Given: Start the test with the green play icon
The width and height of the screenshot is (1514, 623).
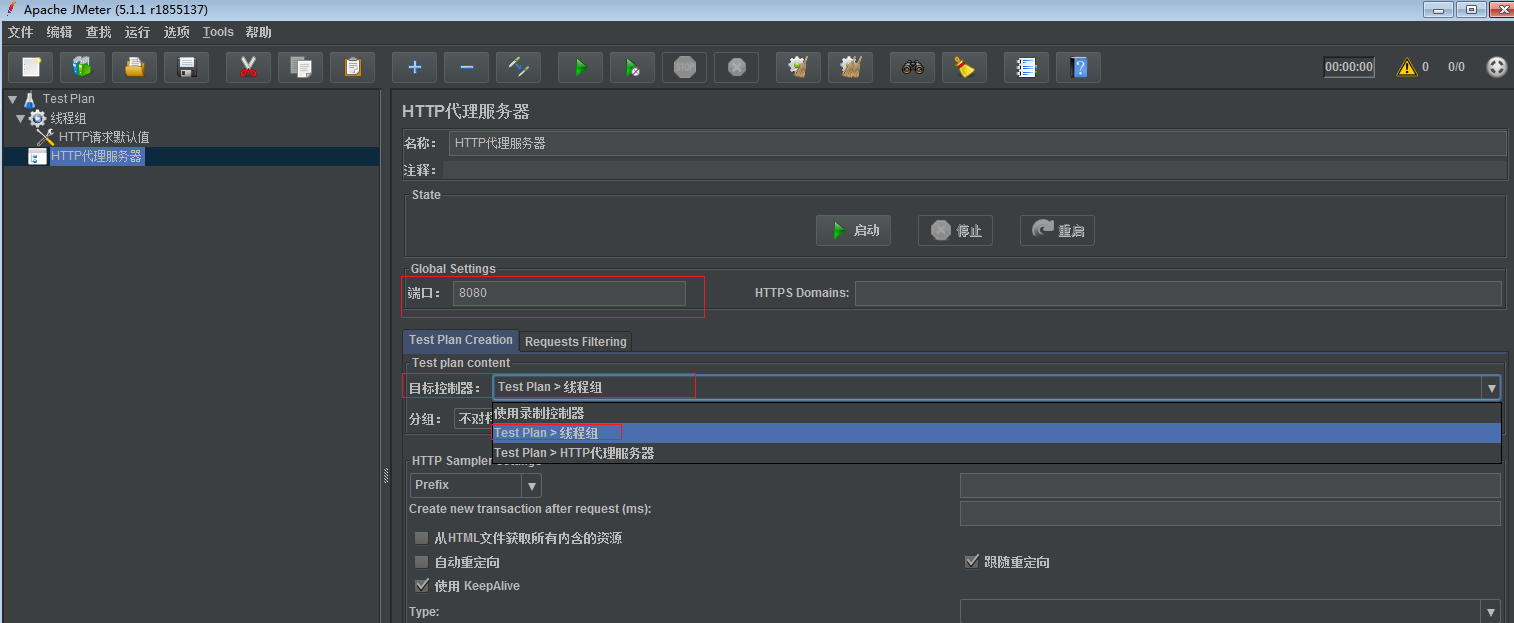Looking at the screenshot, I should pyautogui.click(x=581, y=67).
